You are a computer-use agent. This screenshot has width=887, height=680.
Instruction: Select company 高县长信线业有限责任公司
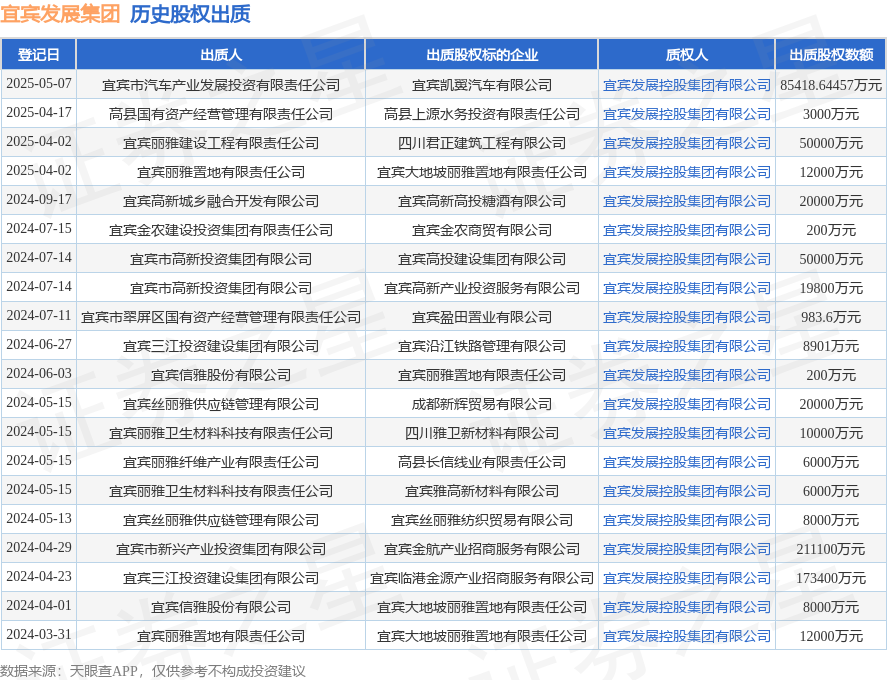(x=482, y=462)
